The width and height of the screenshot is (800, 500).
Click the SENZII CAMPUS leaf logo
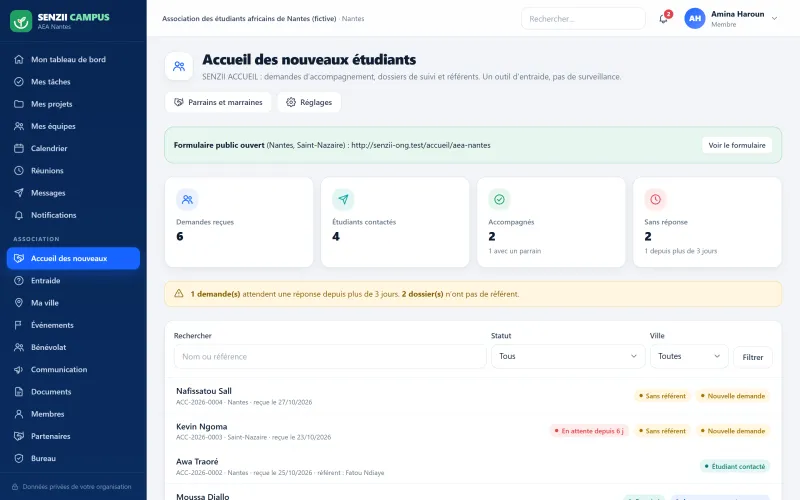[x=21, y=21]
